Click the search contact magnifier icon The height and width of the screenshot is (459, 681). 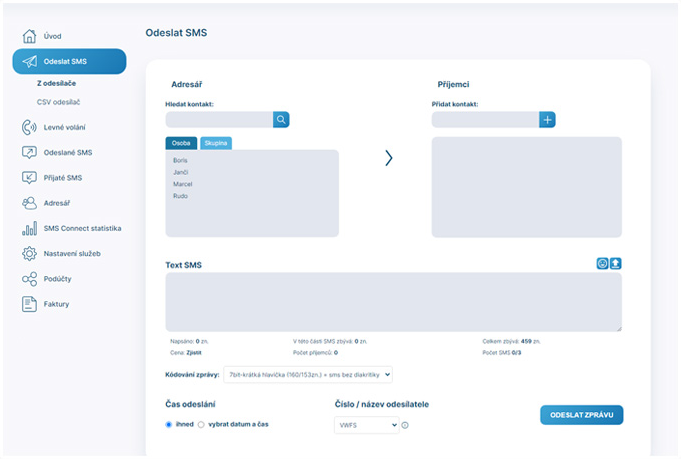tap(282, 120)
